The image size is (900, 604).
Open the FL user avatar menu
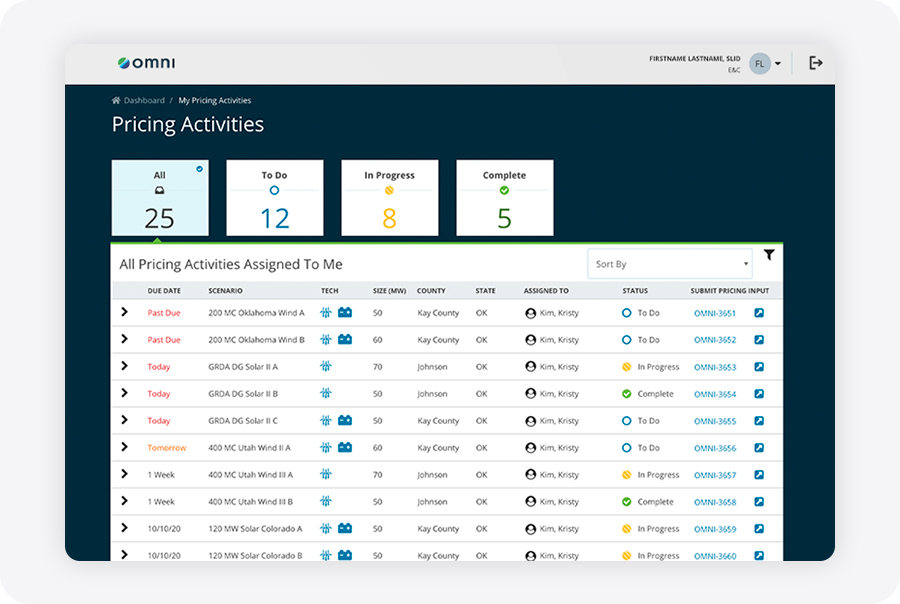[x=759, y=64]
